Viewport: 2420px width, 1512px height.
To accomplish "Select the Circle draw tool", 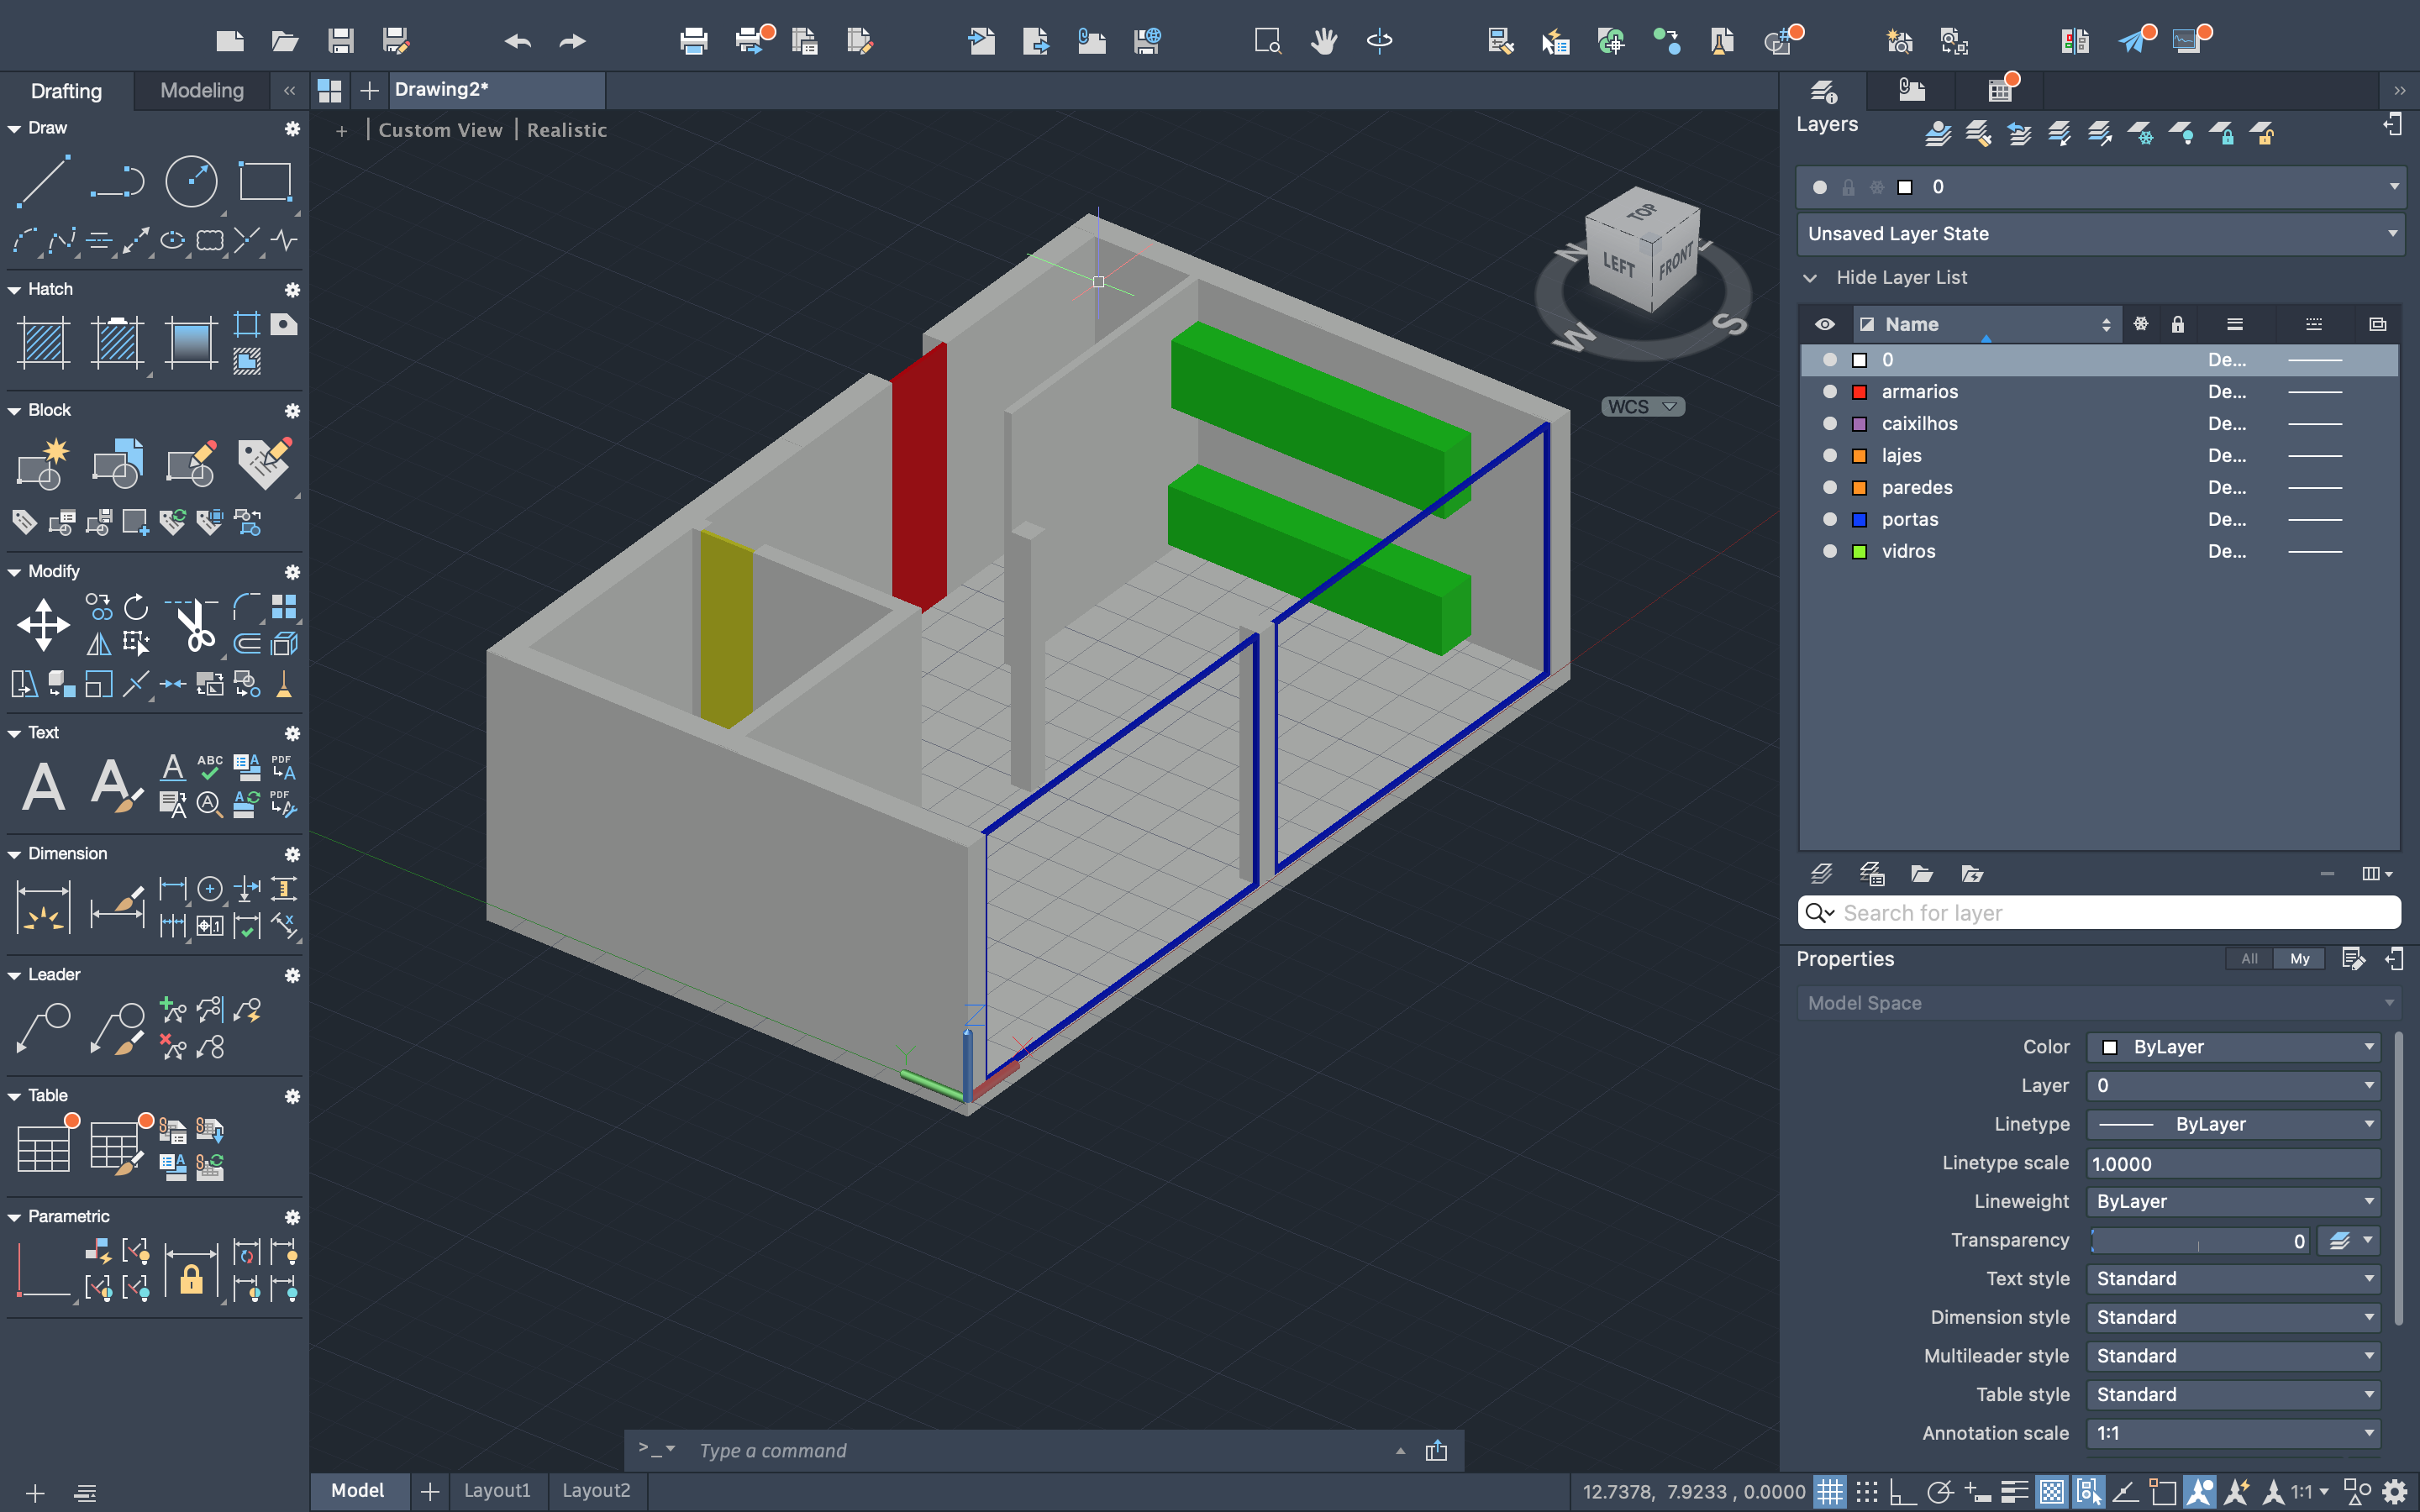I will point(190,181).
